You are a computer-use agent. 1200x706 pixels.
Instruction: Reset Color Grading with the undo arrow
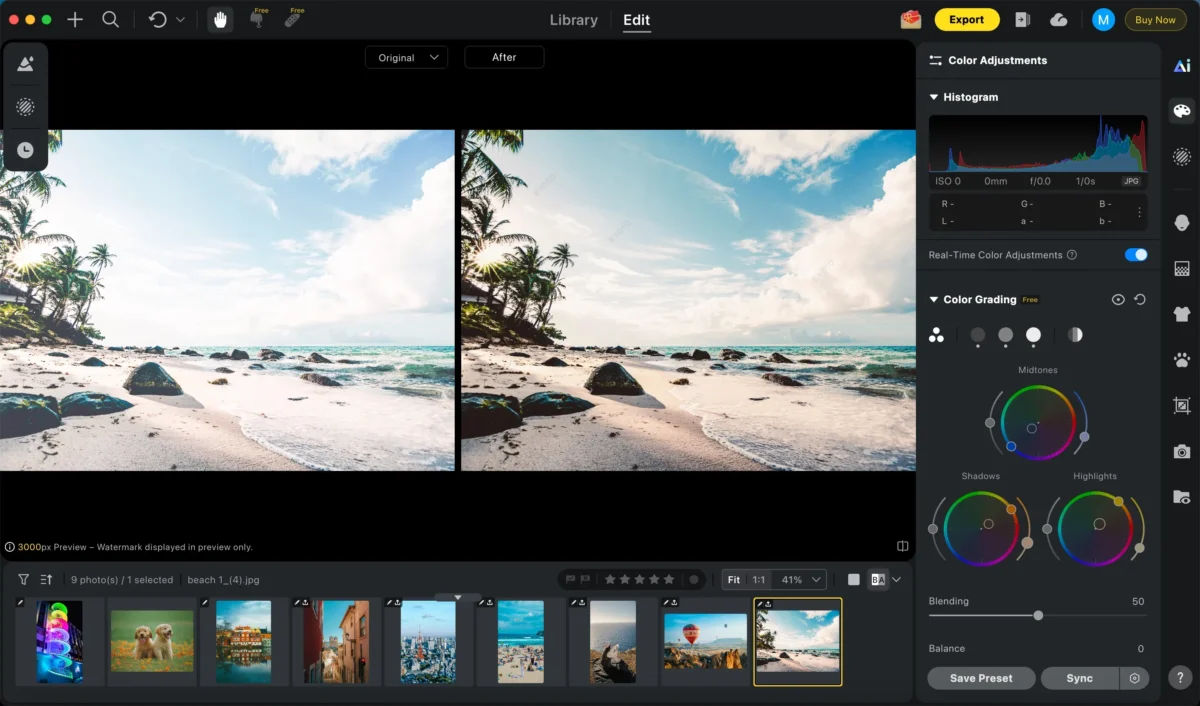1140,300
